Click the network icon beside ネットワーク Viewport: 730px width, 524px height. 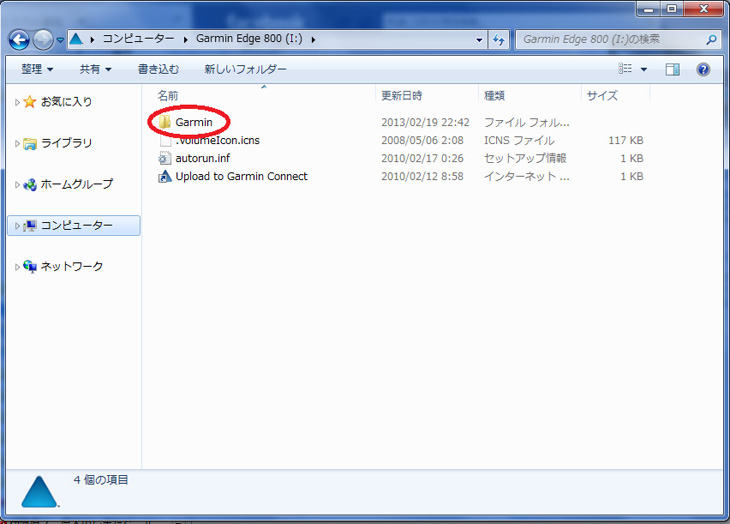point(30,267)
